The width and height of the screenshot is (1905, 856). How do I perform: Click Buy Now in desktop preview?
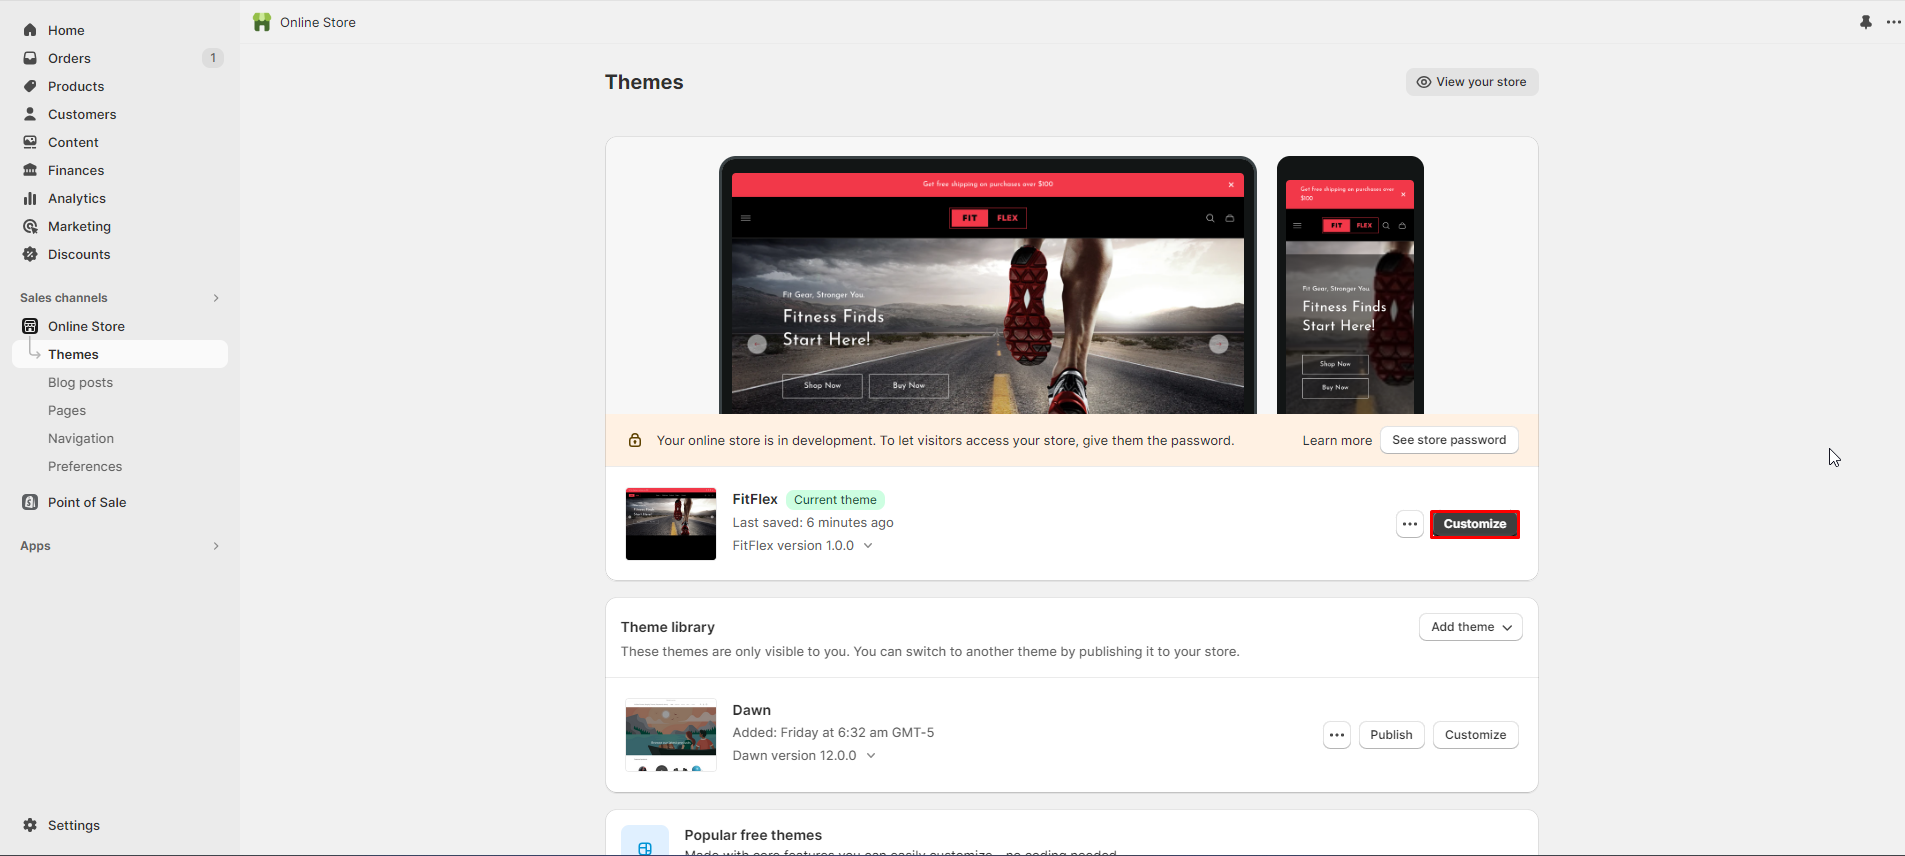tap(908, 385)
